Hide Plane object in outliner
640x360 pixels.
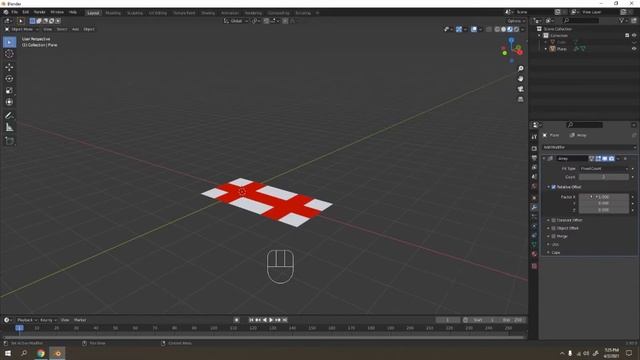click(634, 49)
